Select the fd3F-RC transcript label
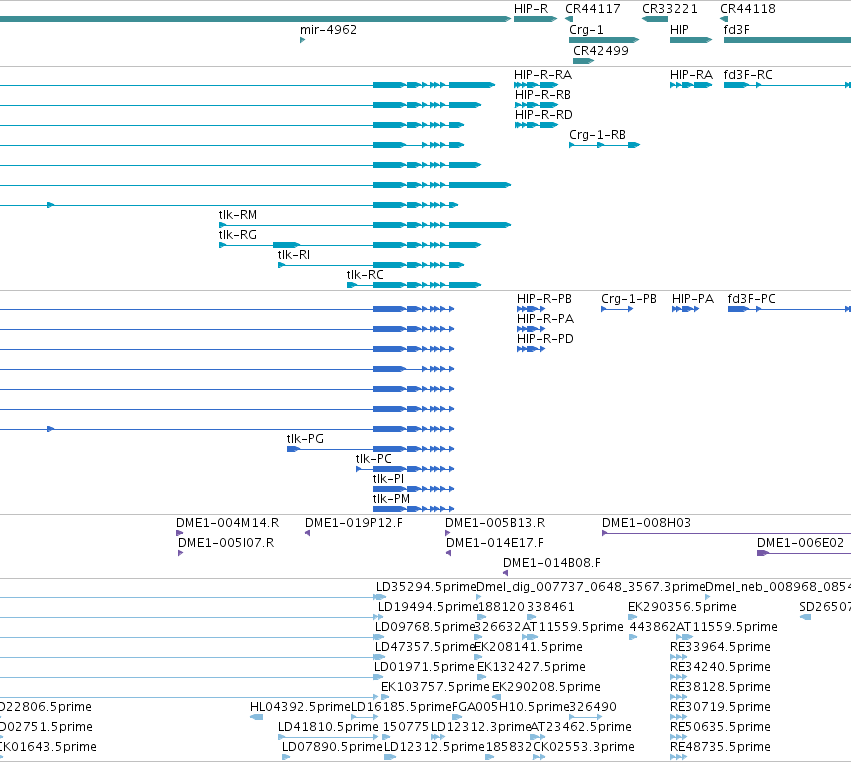The height and width of the screenshot is (762, 851). [748, 75]
